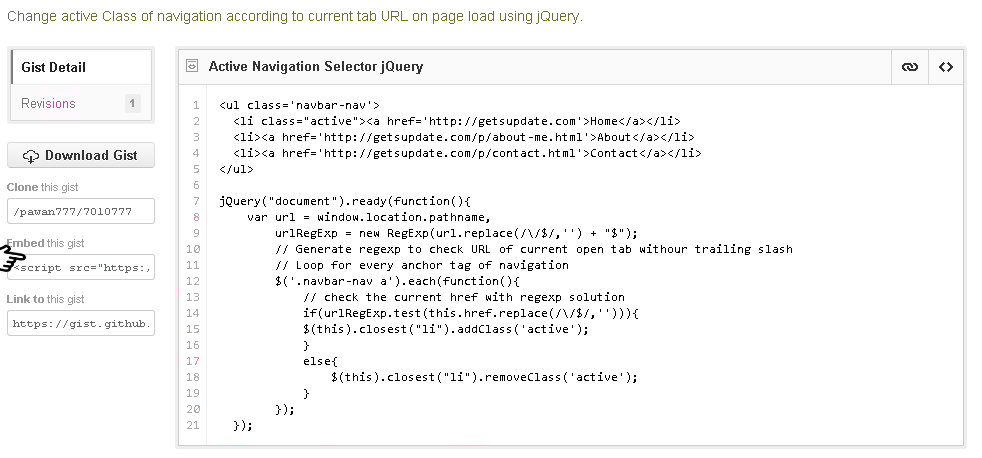The width and height of the screenshot is (982, 458).
Task: Click the code line with about-me.html
Action: [x=464, y=137]
